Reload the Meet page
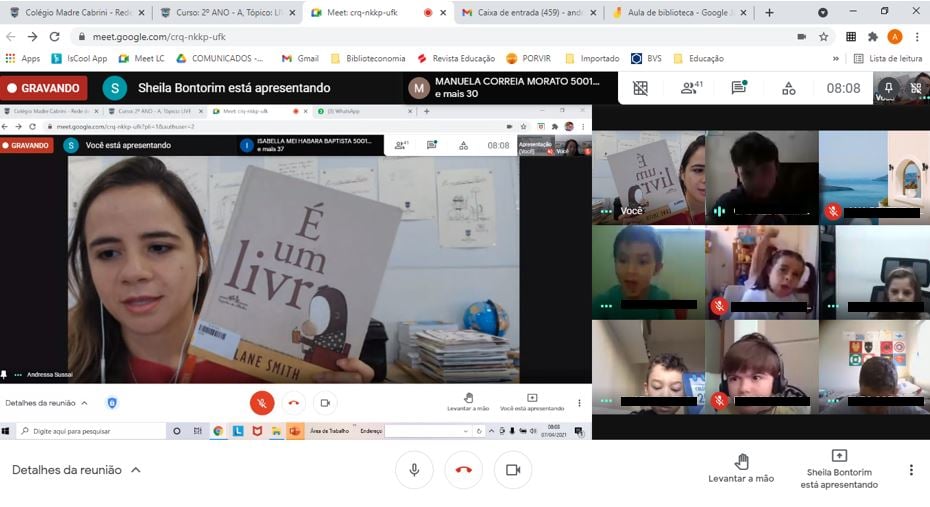Screen dimensions: 930x507 (x=55, y=37)
